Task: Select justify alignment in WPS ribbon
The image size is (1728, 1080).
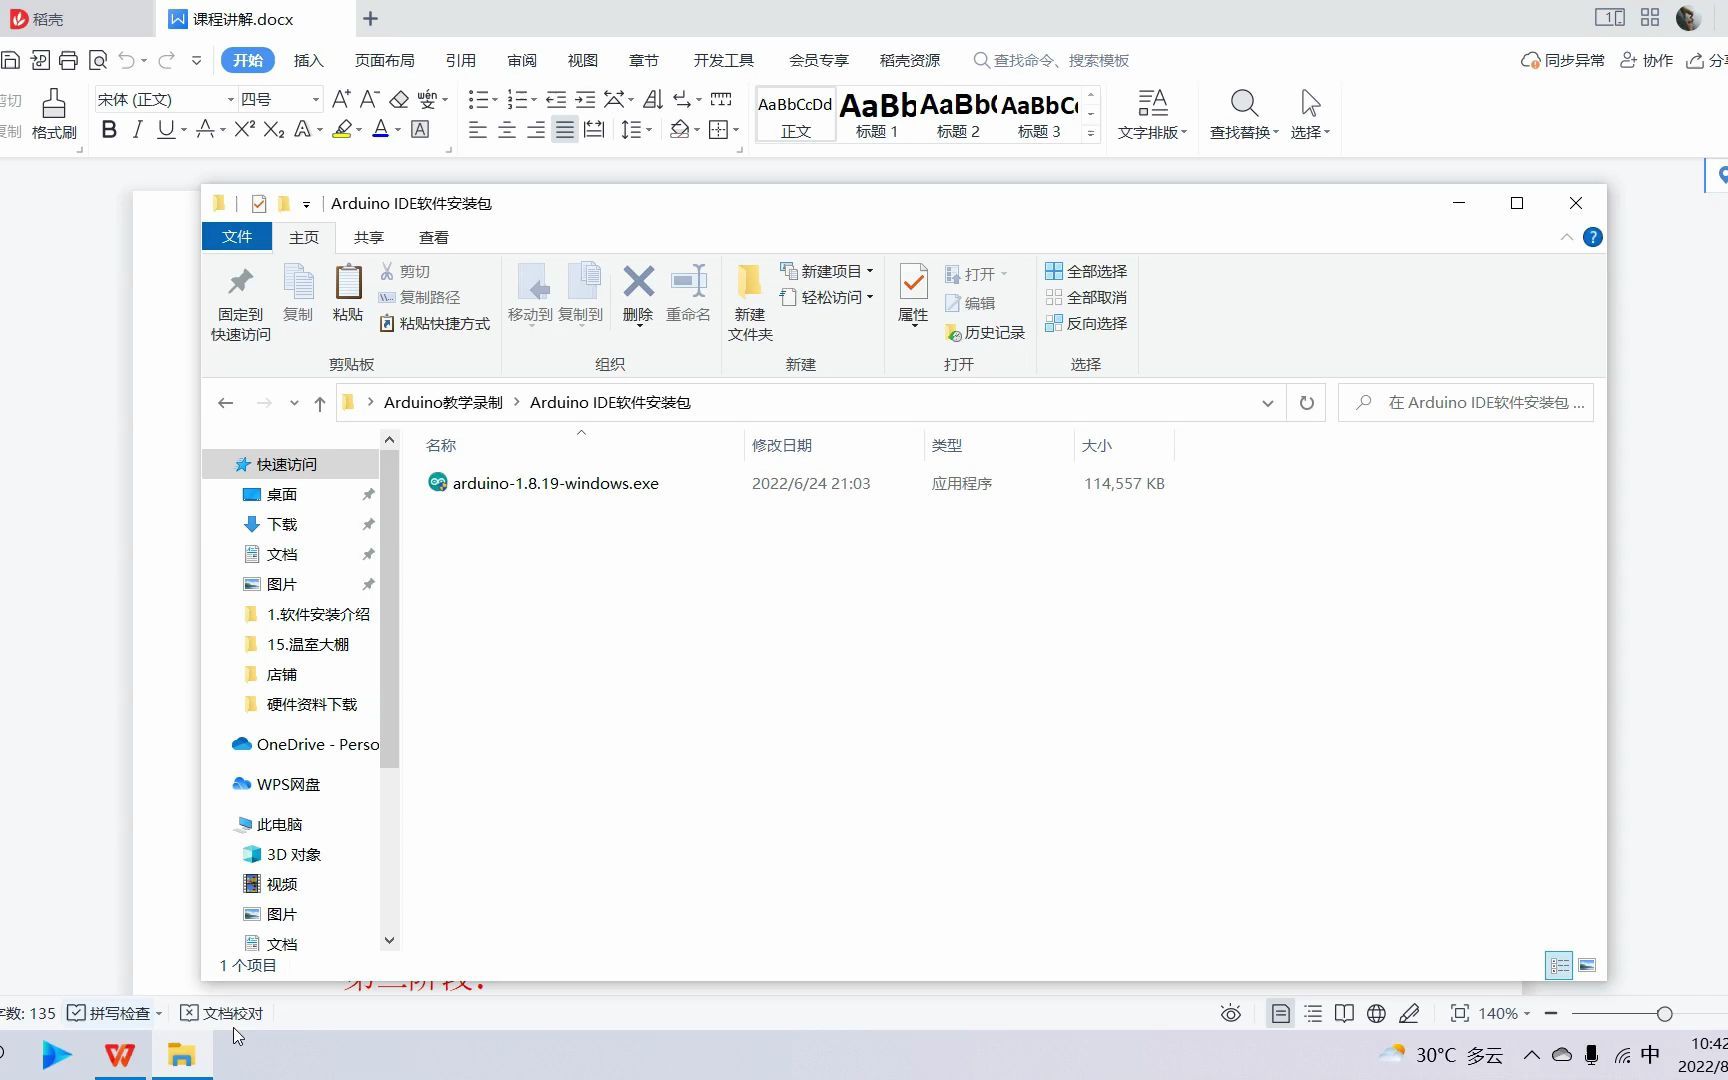Action: [x=565, y=130]
